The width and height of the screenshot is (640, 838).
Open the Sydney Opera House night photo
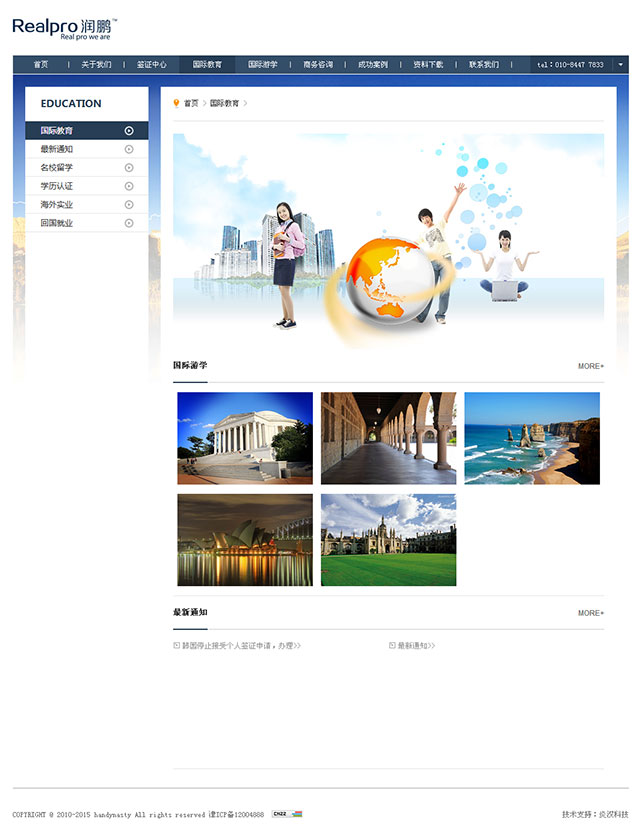245,540
